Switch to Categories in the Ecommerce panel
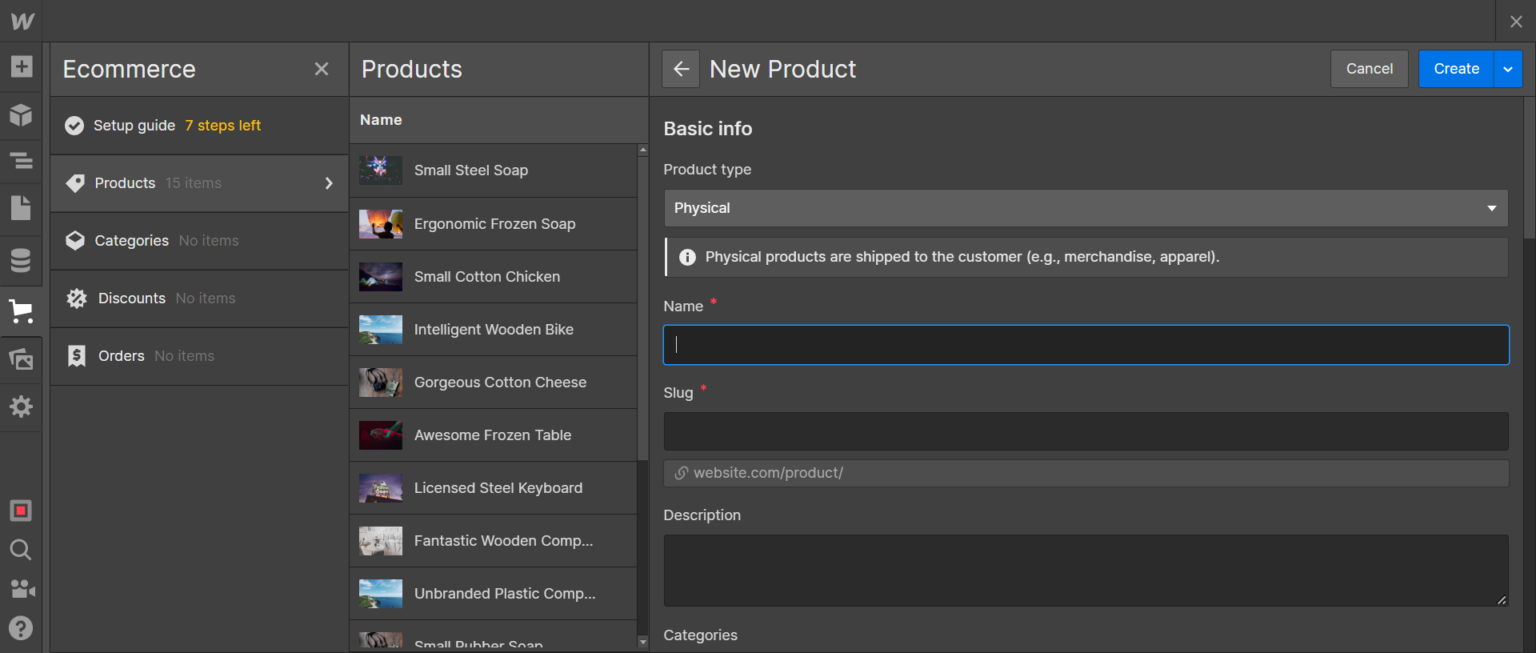Image resolution: width=1536 pixels, height=653 pixels. tap(131, 240)
